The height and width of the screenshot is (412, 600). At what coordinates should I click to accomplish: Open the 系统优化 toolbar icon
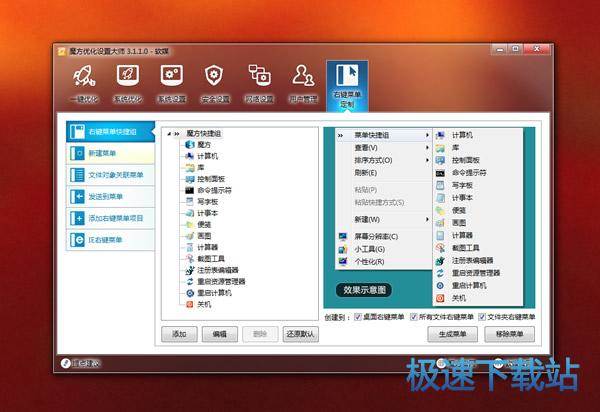tap(128, 84)
